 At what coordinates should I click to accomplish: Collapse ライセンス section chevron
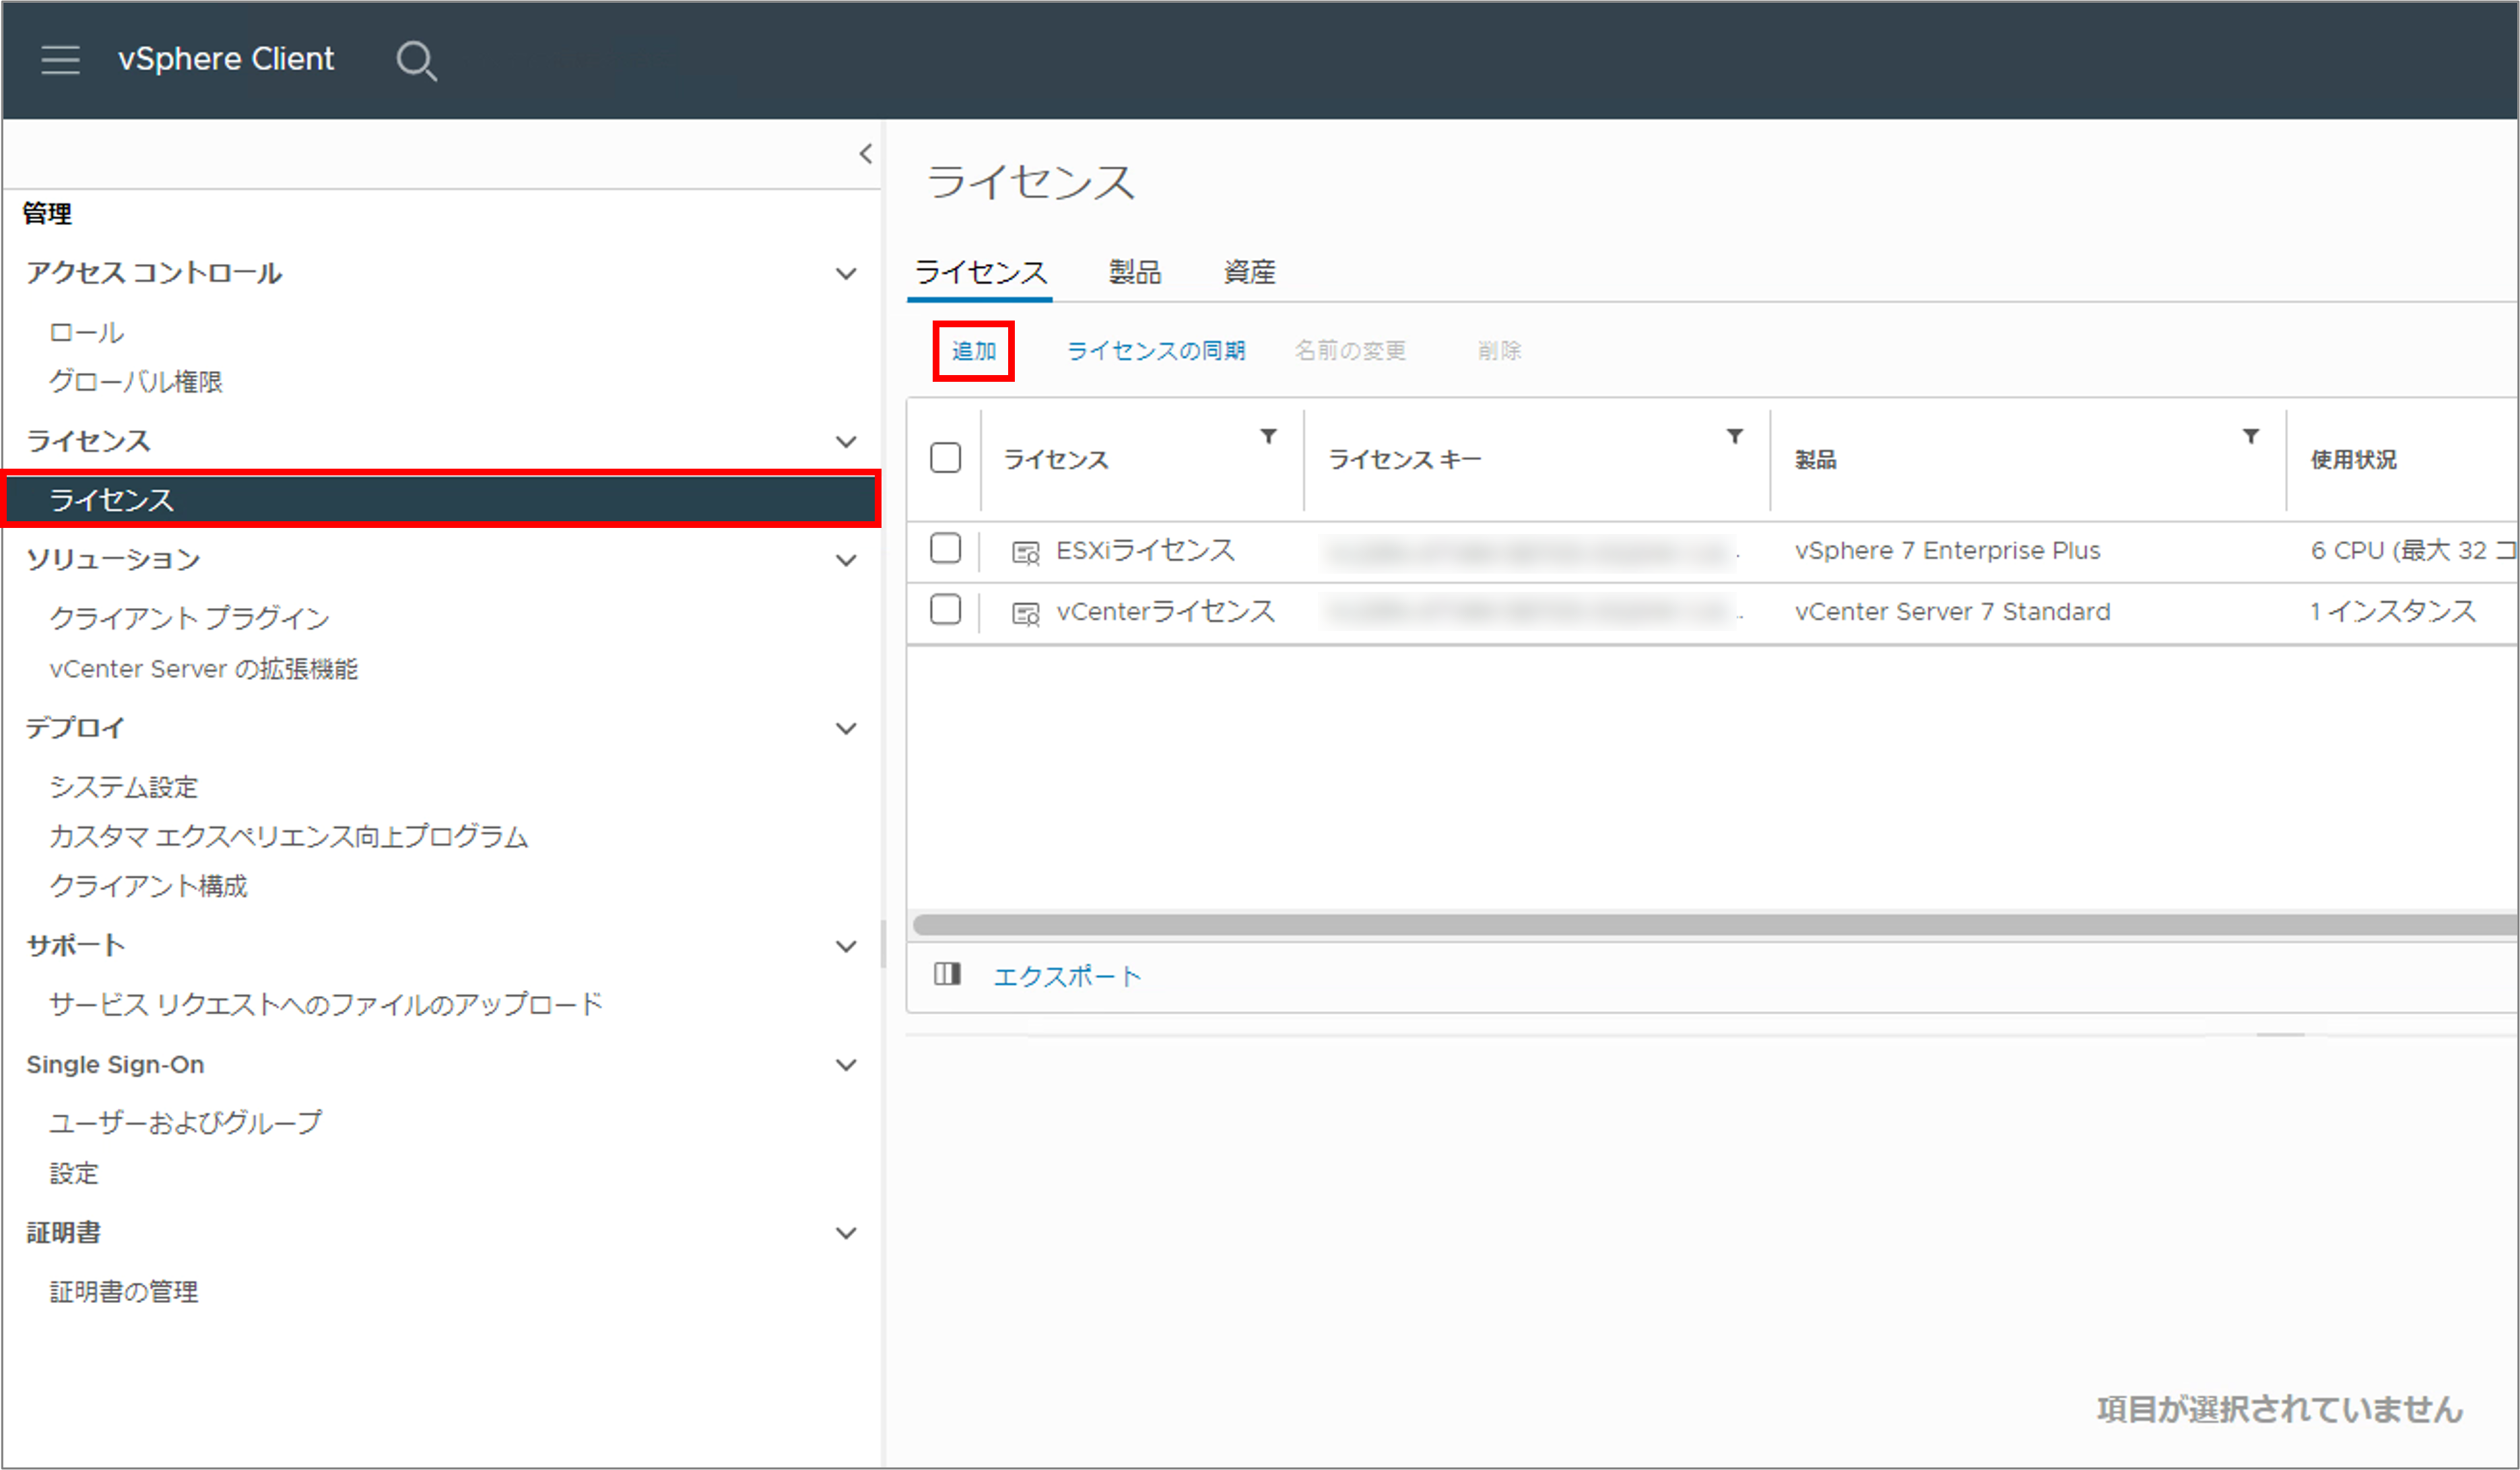click(x=846, y=441)
